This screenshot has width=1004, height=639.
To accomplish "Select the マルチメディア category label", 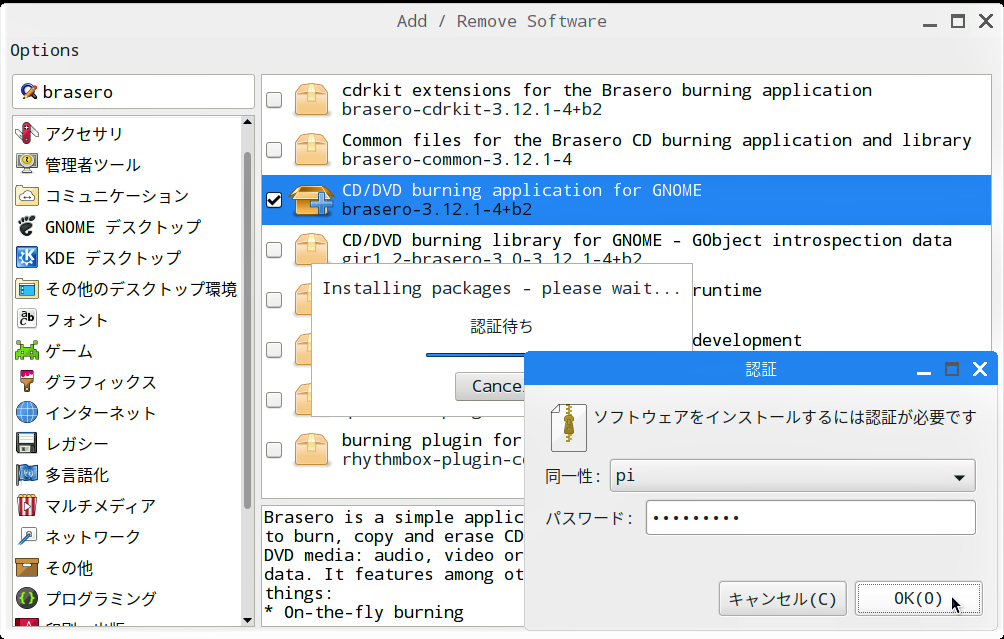I will pos(101,506).
